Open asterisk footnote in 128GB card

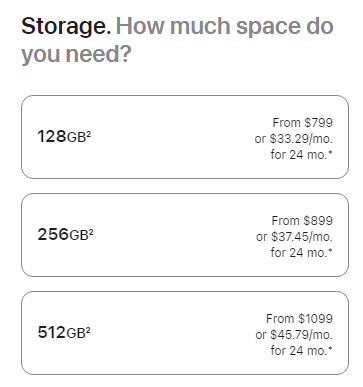pos(330,153)
